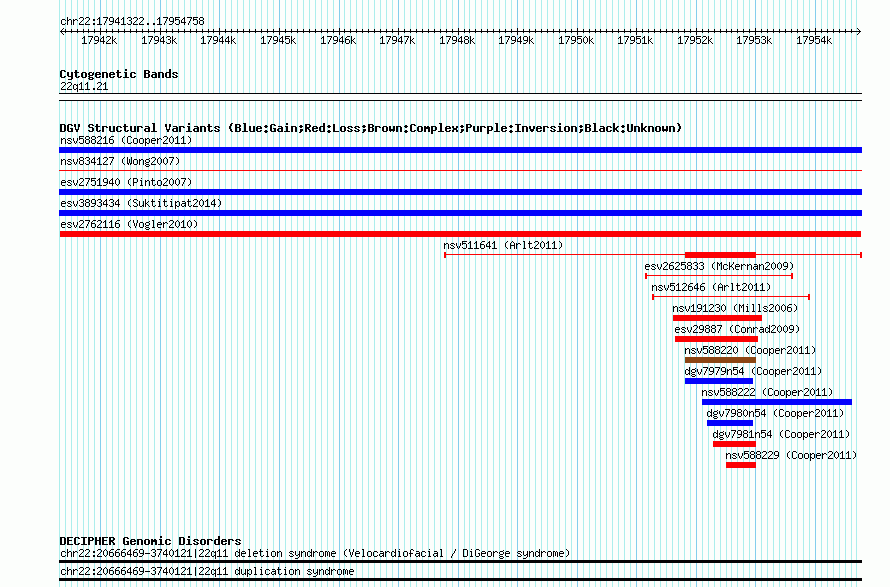Click the esv2625833 (McKernan2009) label
This screenshot has height=587, width=890.
click(719, 266)
